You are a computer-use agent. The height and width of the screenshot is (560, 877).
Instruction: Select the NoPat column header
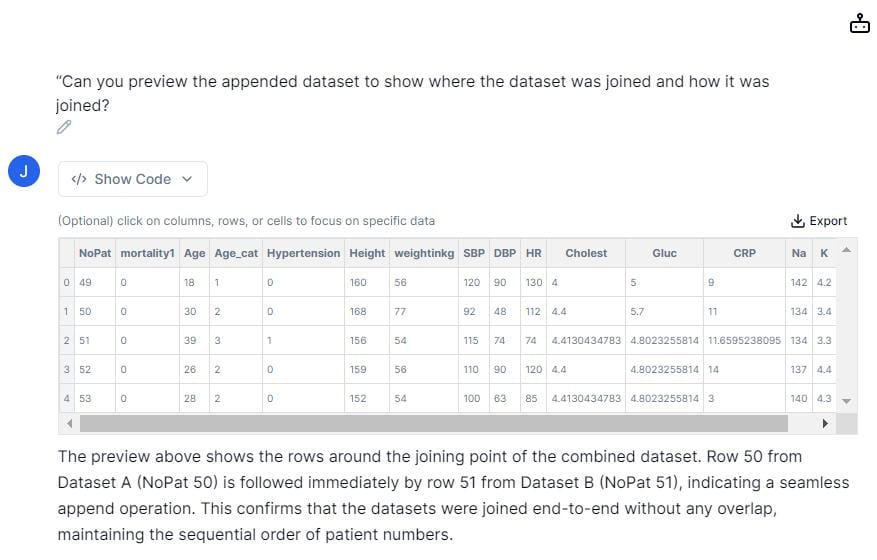tap(95, 253)
